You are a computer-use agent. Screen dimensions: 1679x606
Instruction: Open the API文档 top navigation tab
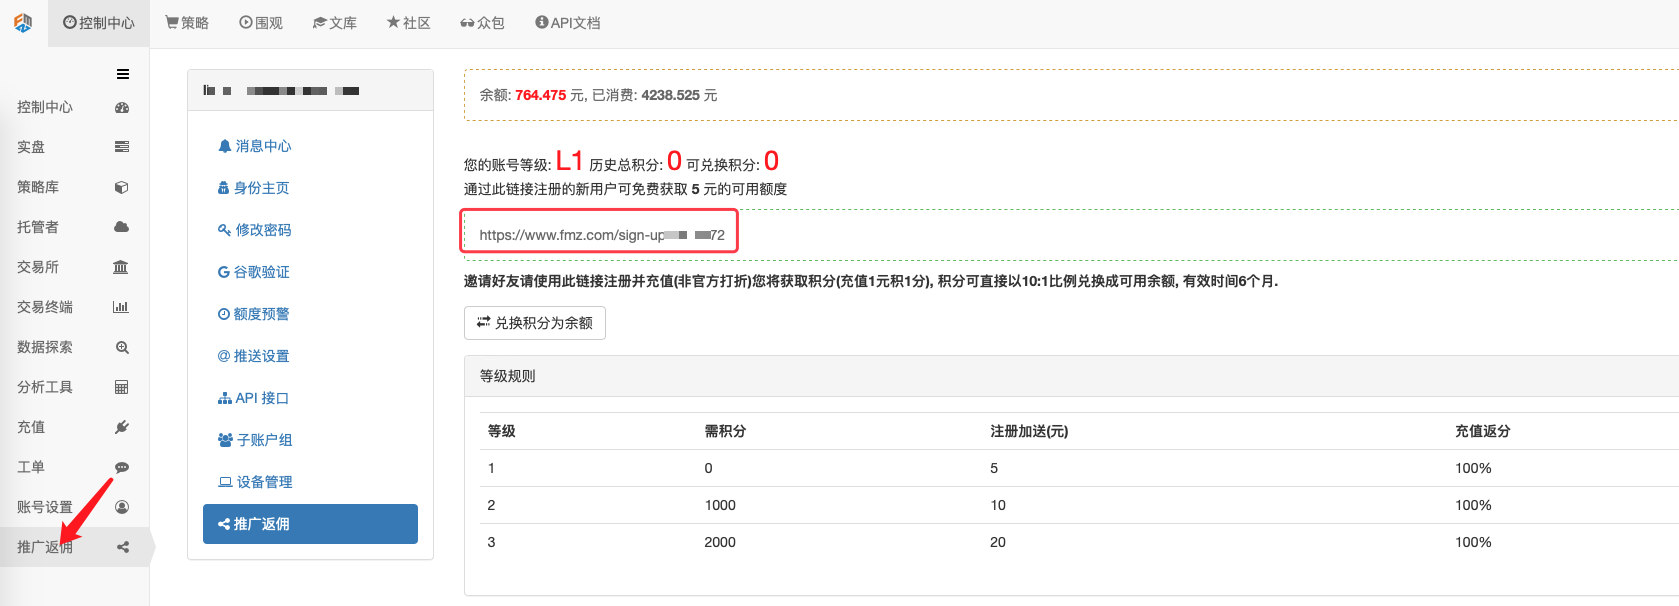568,23
